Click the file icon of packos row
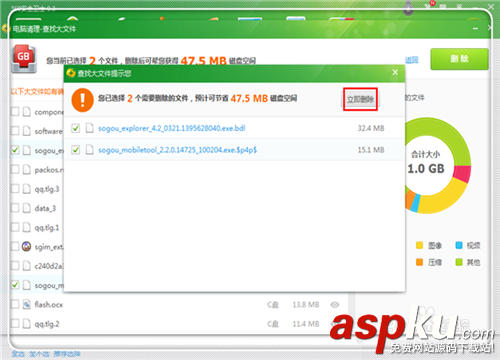This screenshot has height=360, width=500. [27, 169]
